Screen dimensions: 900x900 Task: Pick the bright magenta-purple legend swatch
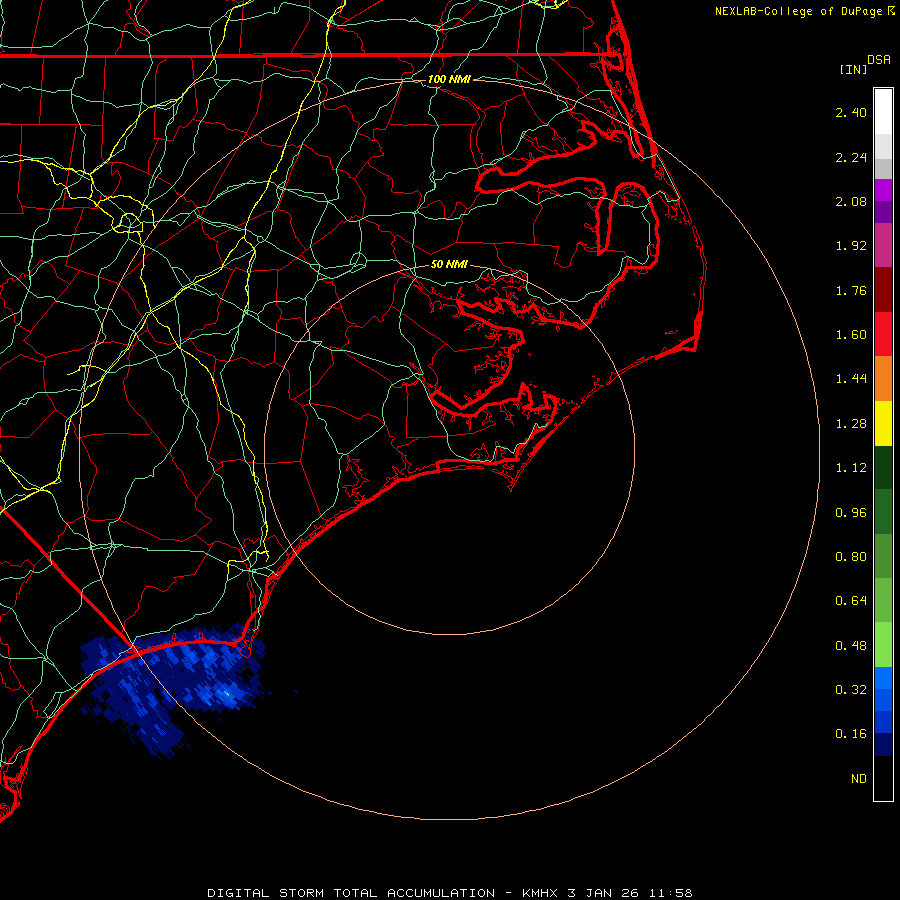coord(883,190)
